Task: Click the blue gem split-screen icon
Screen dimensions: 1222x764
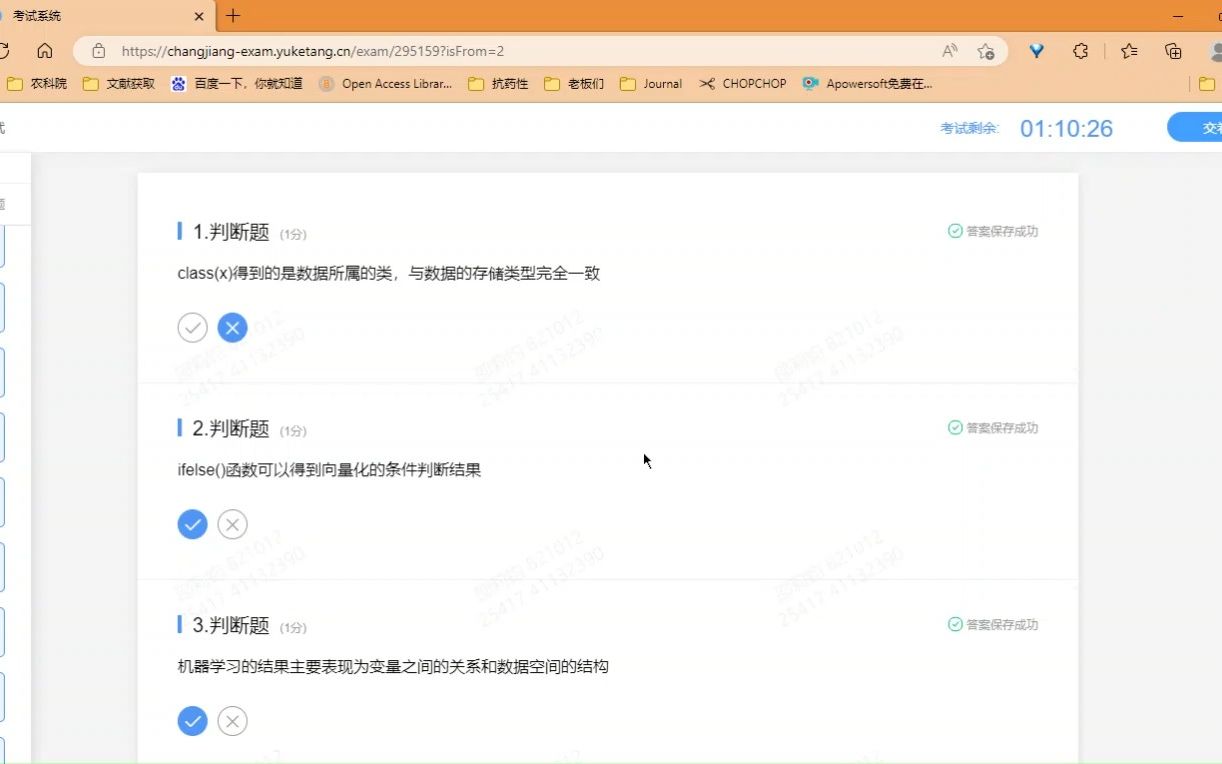Action: (1036, 52)
